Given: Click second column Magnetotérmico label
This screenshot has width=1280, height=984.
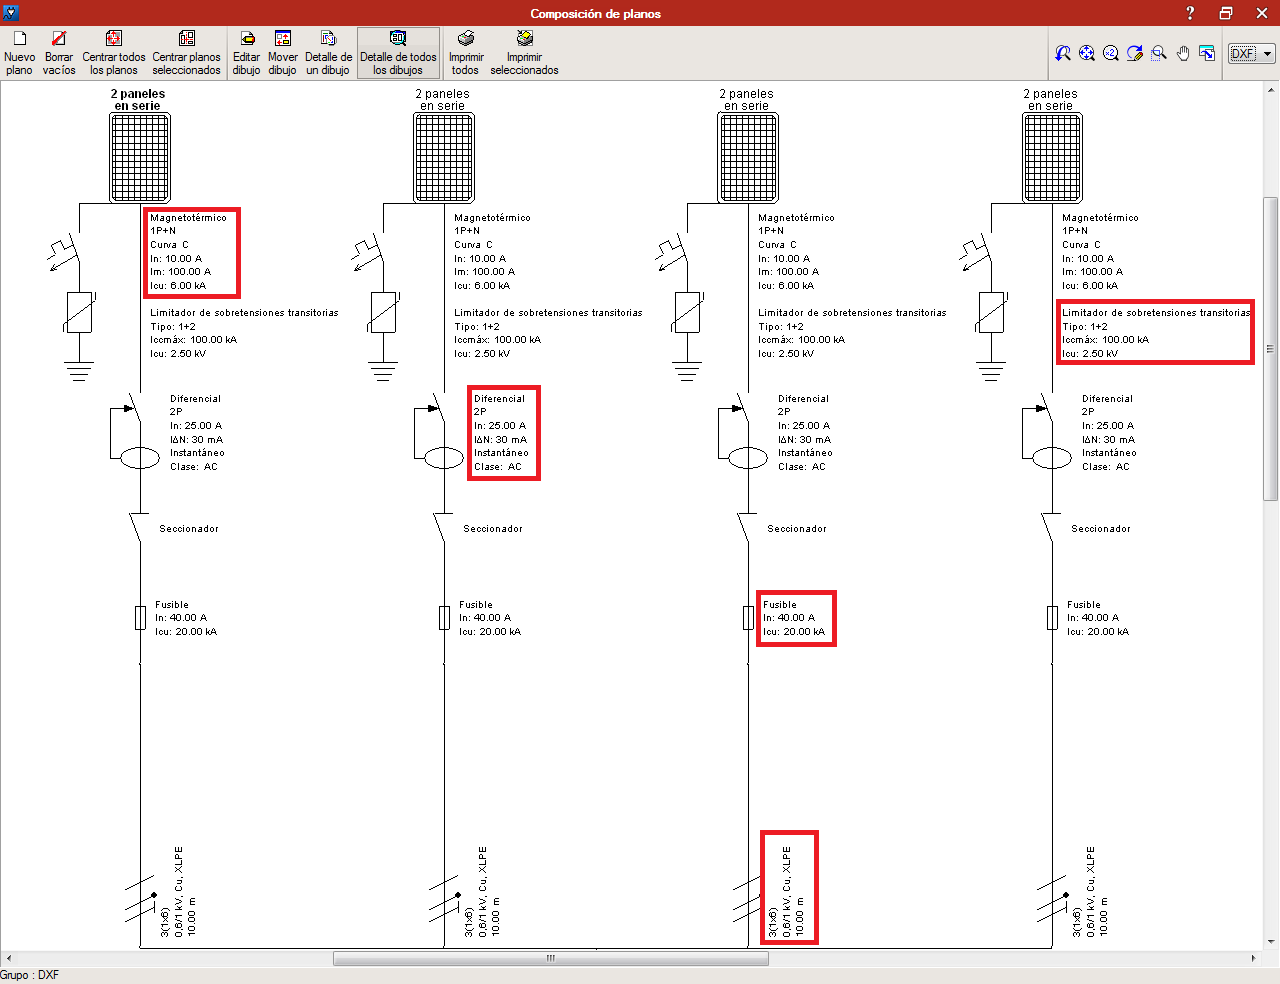Looking at the screenshot, I should [x=492, y=217].
